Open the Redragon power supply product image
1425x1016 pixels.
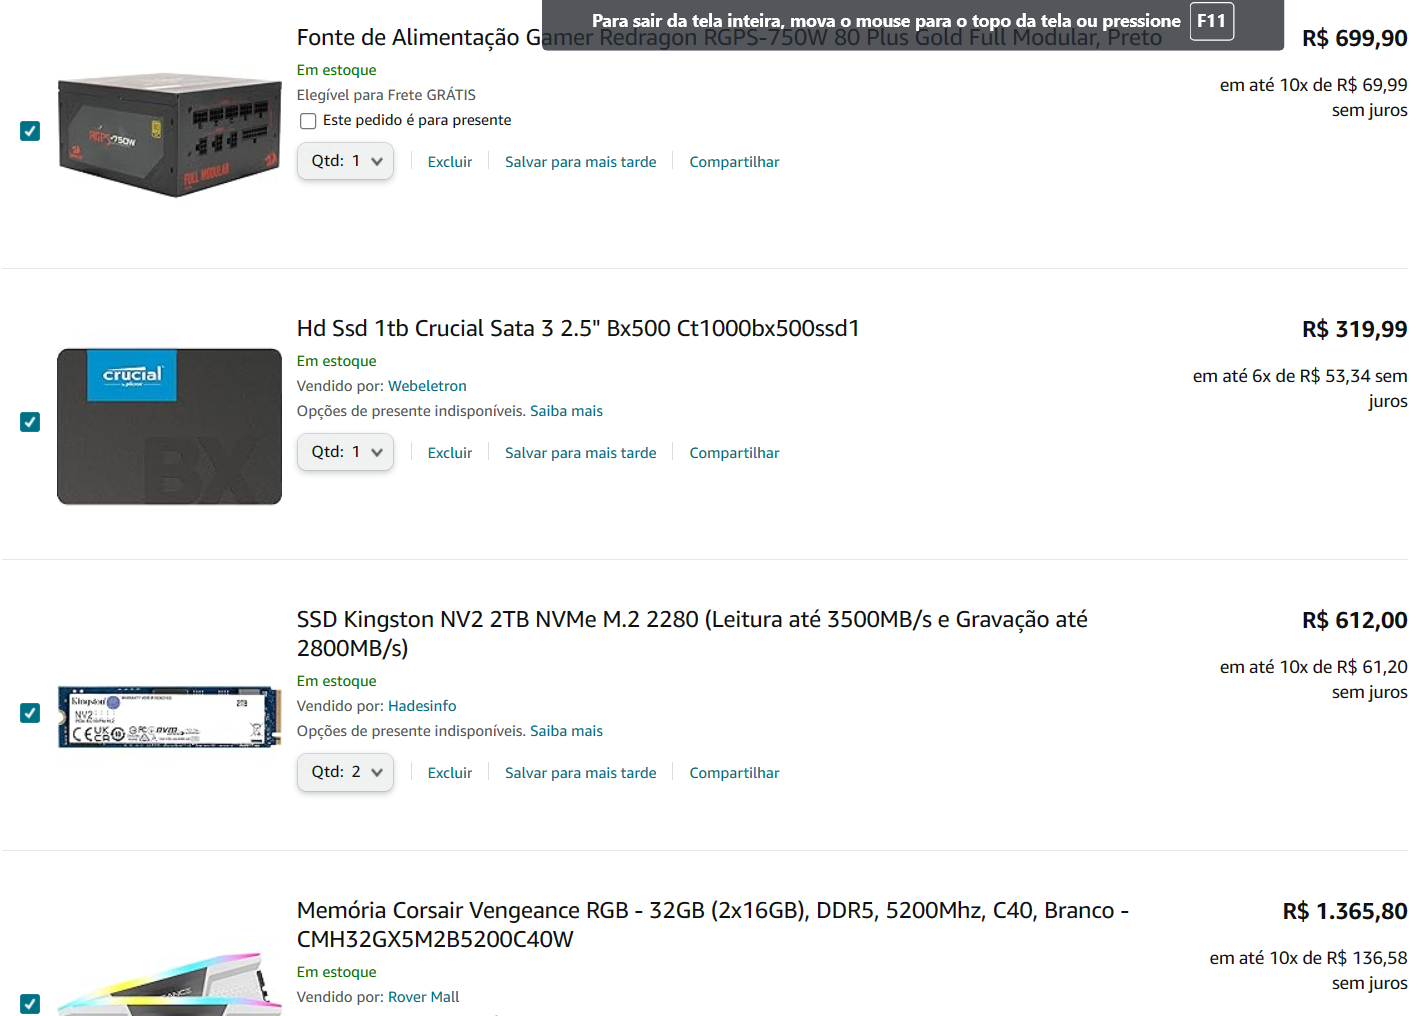pyautogui.click(x=169, y=134)
